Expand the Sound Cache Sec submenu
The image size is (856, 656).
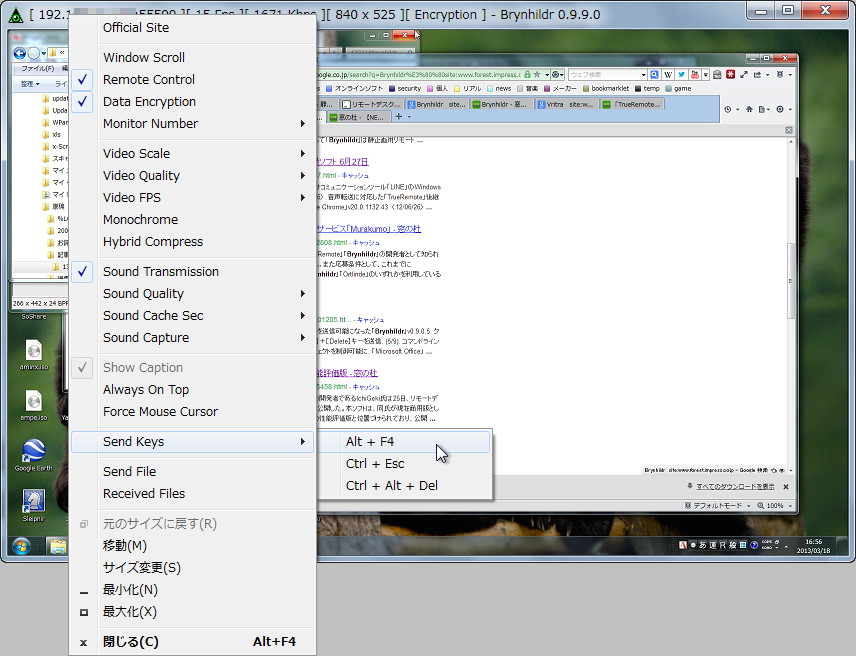(x=192, y=315)
